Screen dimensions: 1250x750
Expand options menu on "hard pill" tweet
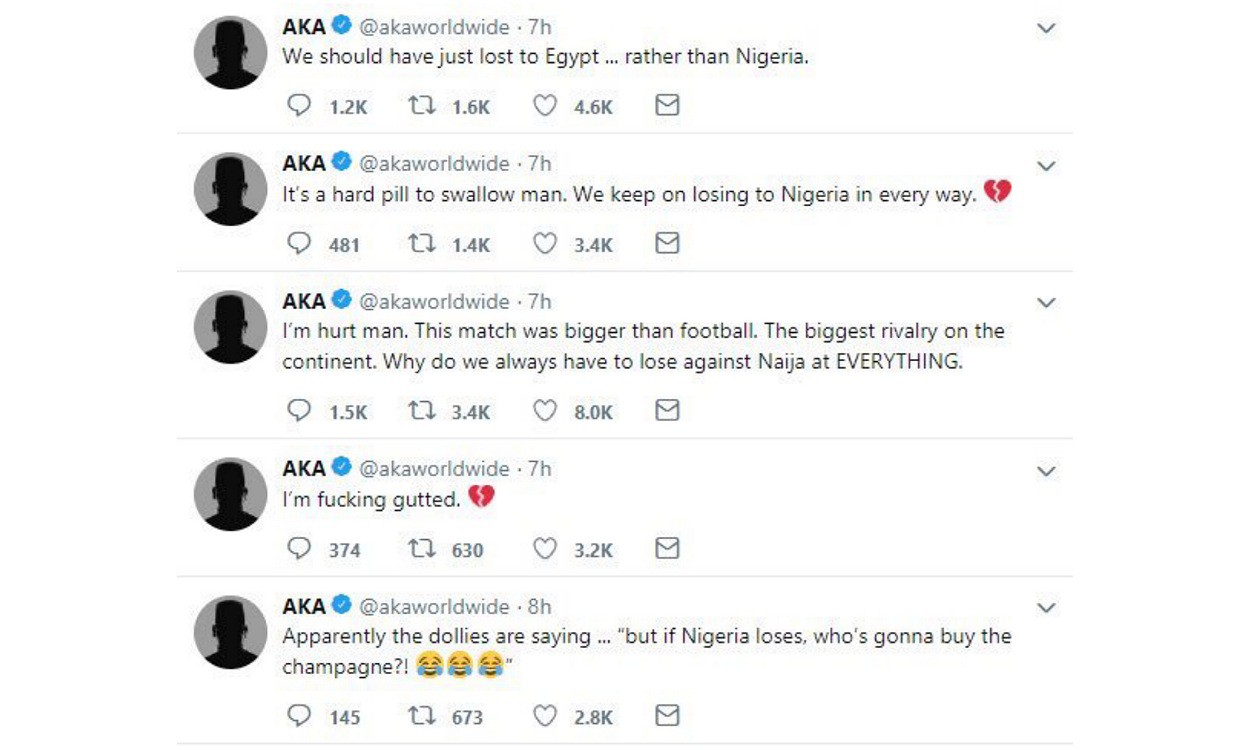point(1046,166)
